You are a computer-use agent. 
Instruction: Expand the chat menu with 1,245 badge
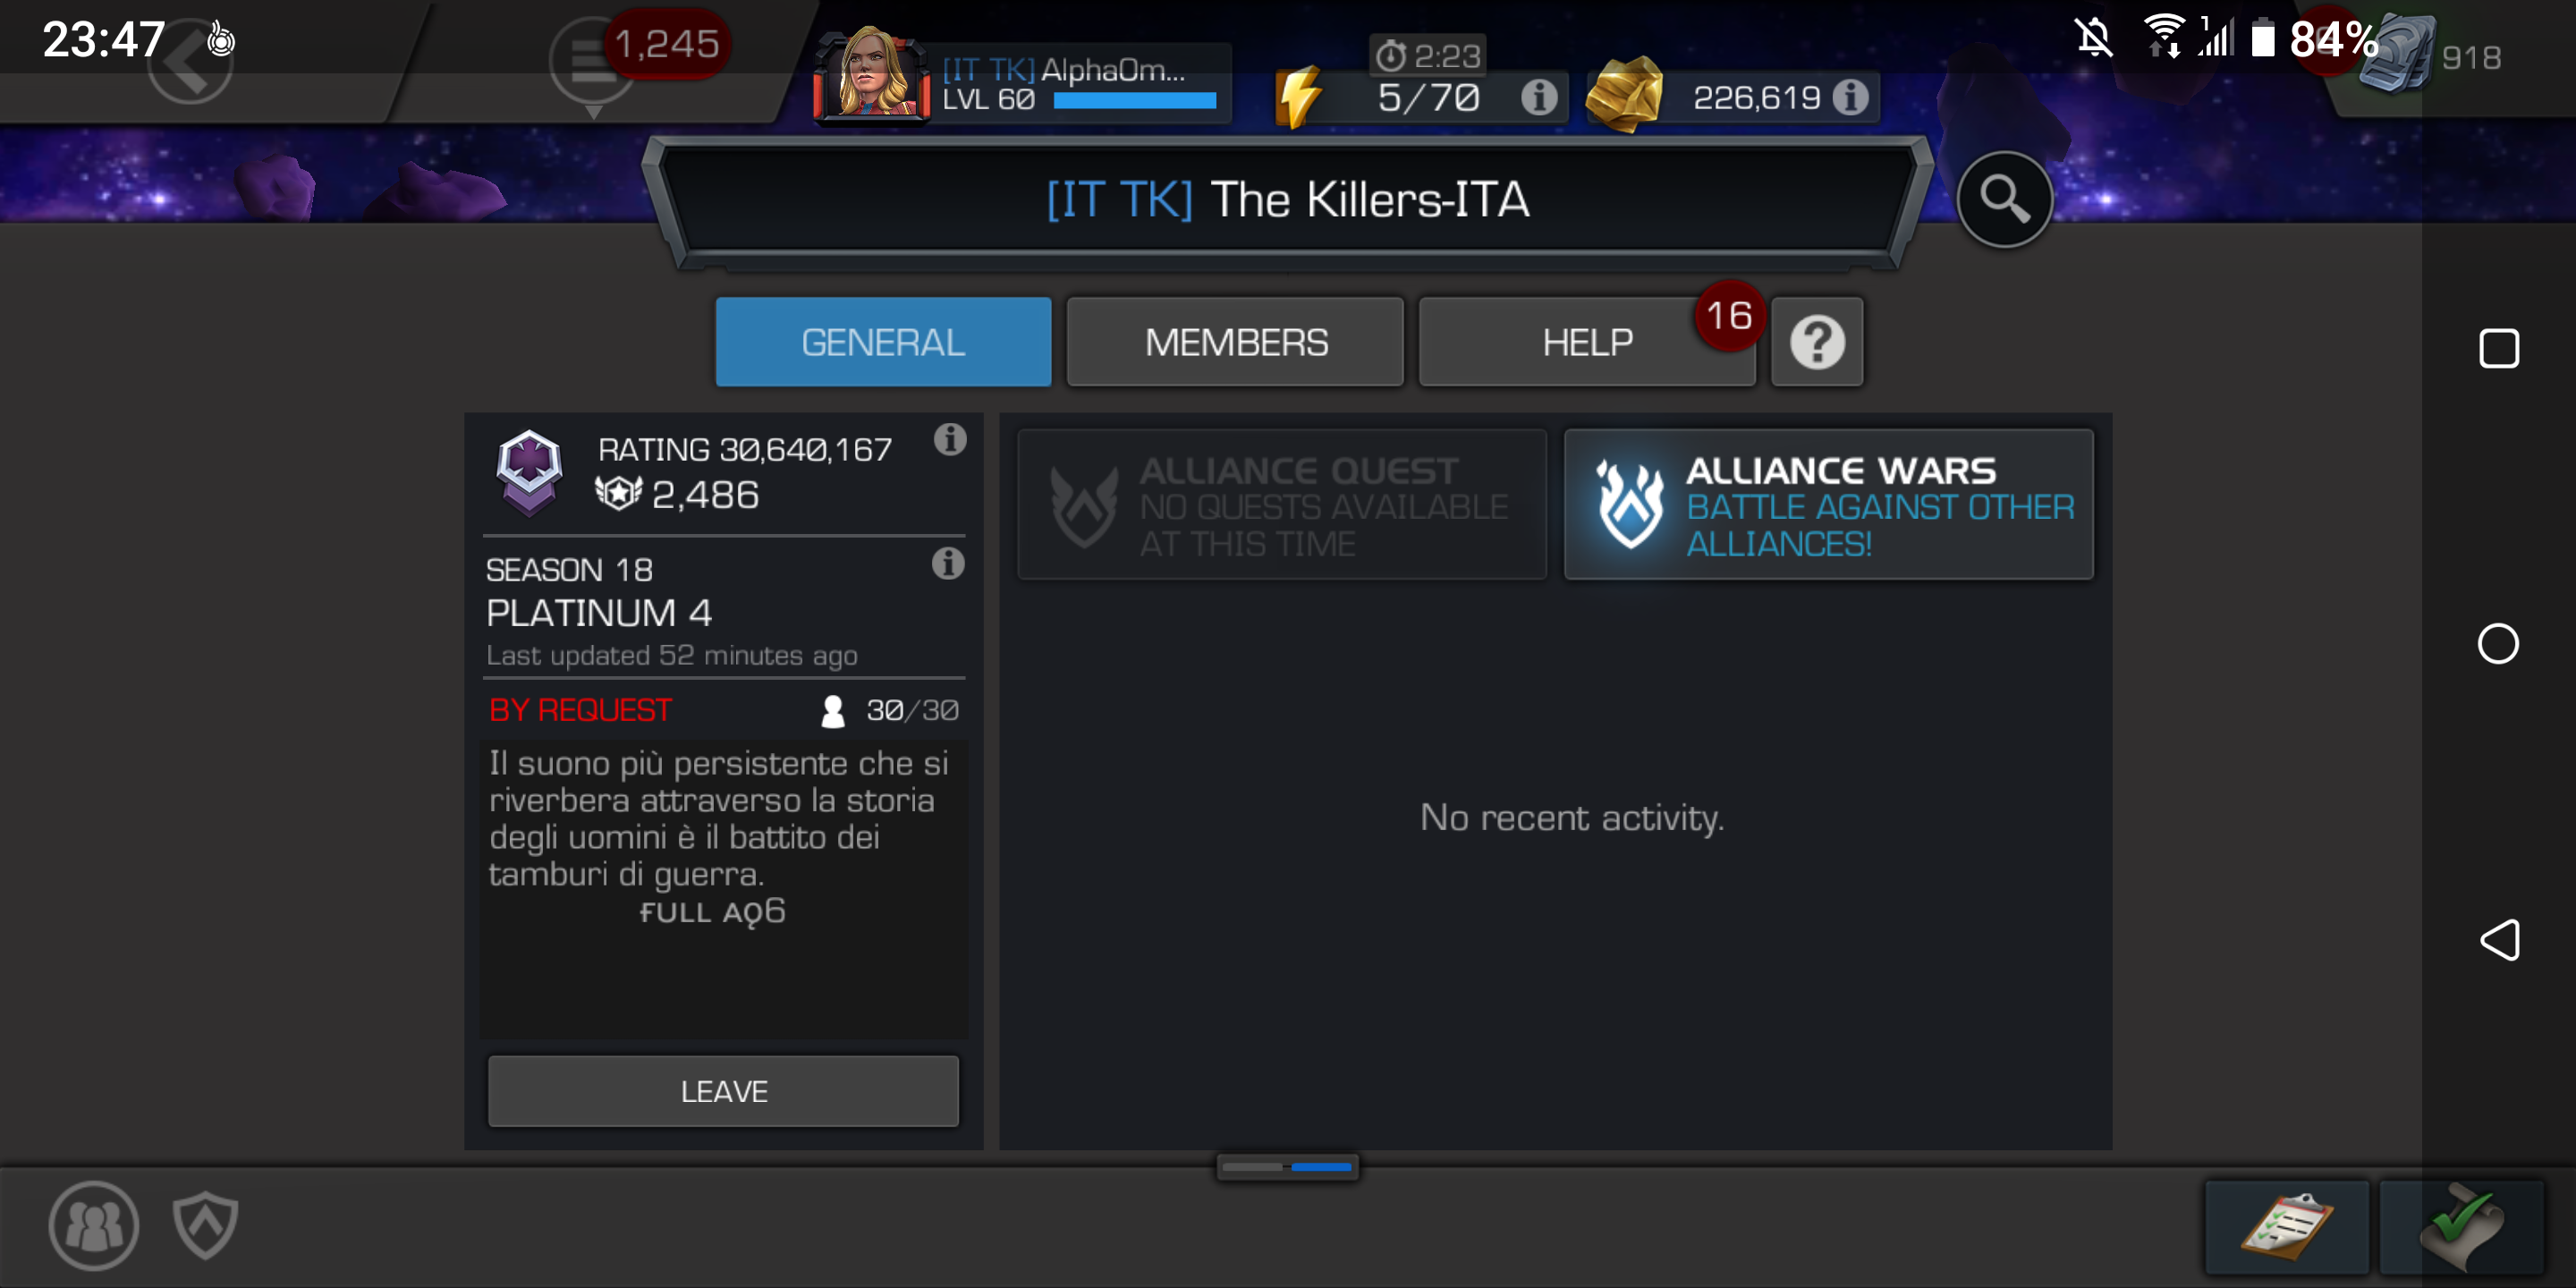tap(593, 62)
